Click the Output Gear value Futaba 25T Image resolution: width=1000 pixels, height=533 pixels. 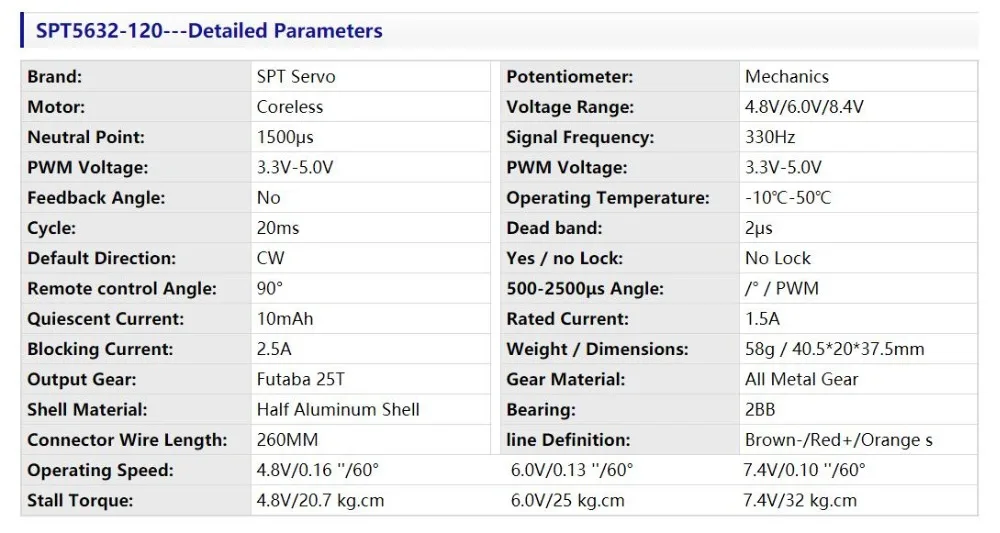[300, 379]
